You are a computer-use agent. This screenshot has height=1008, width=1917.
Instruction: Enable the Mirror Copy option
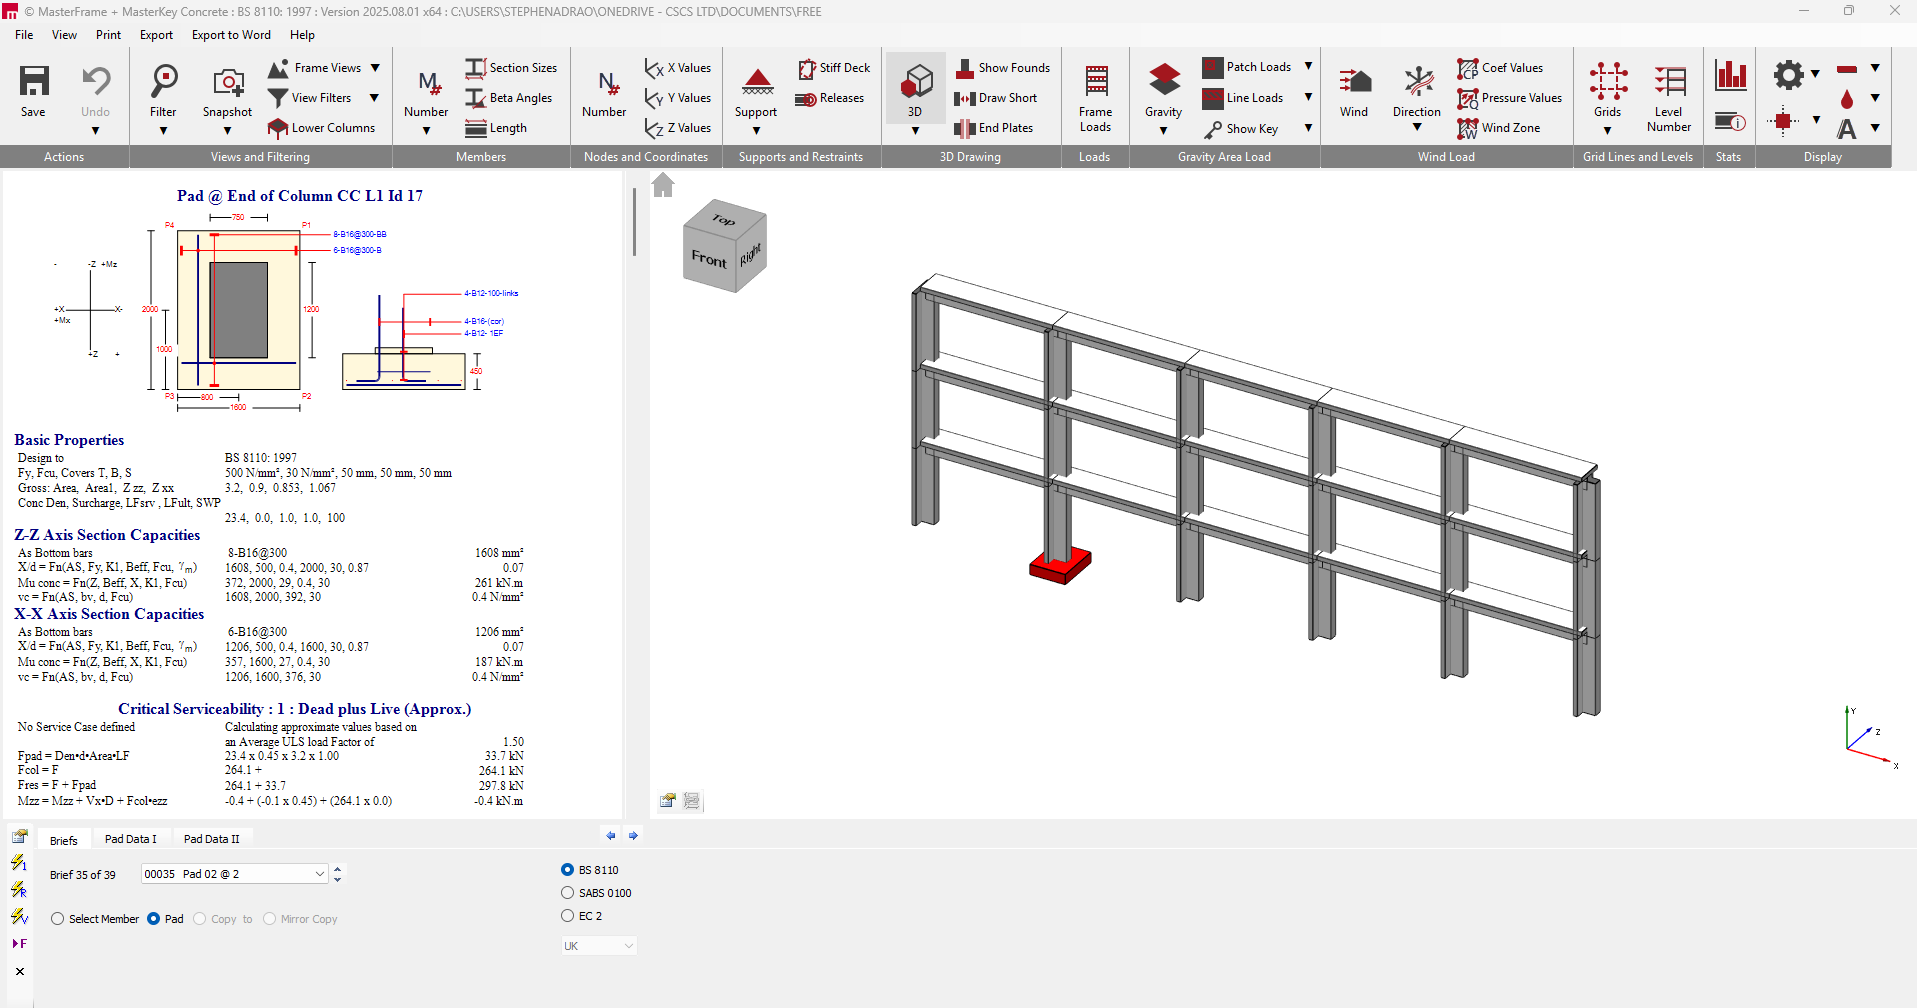click(268, 918)
